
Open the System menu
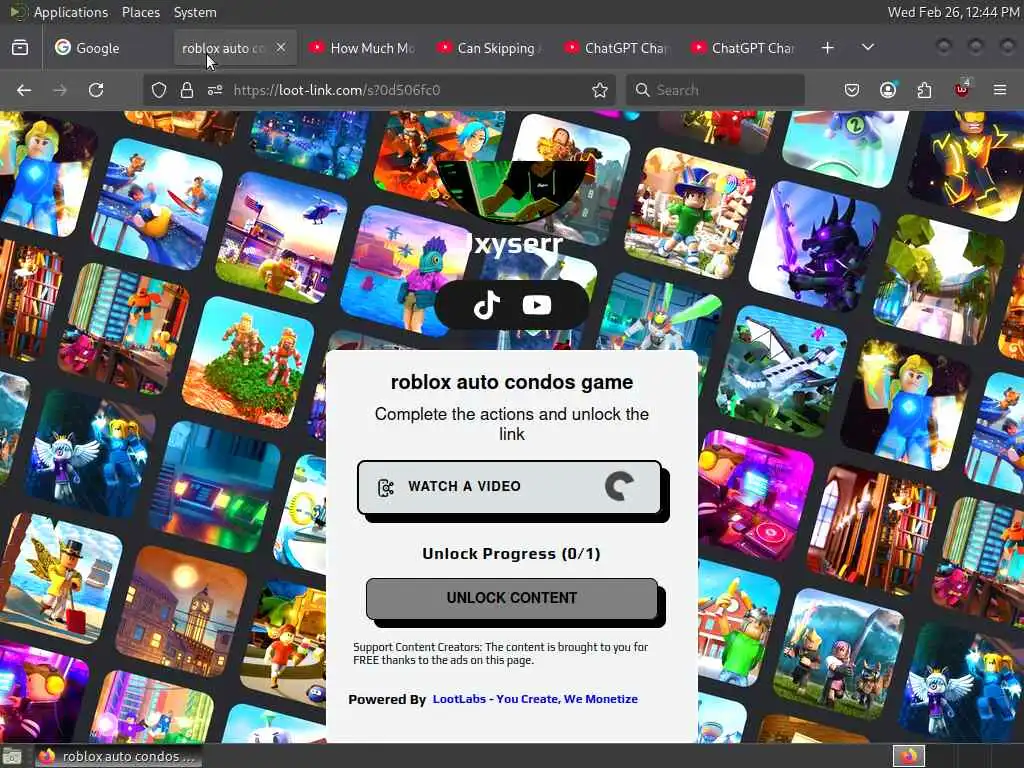(x=195, y=12)
